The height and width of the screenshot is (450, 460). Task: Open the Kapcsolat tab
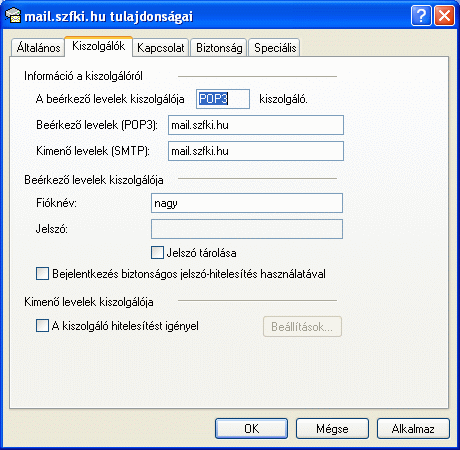pos(161,48)
